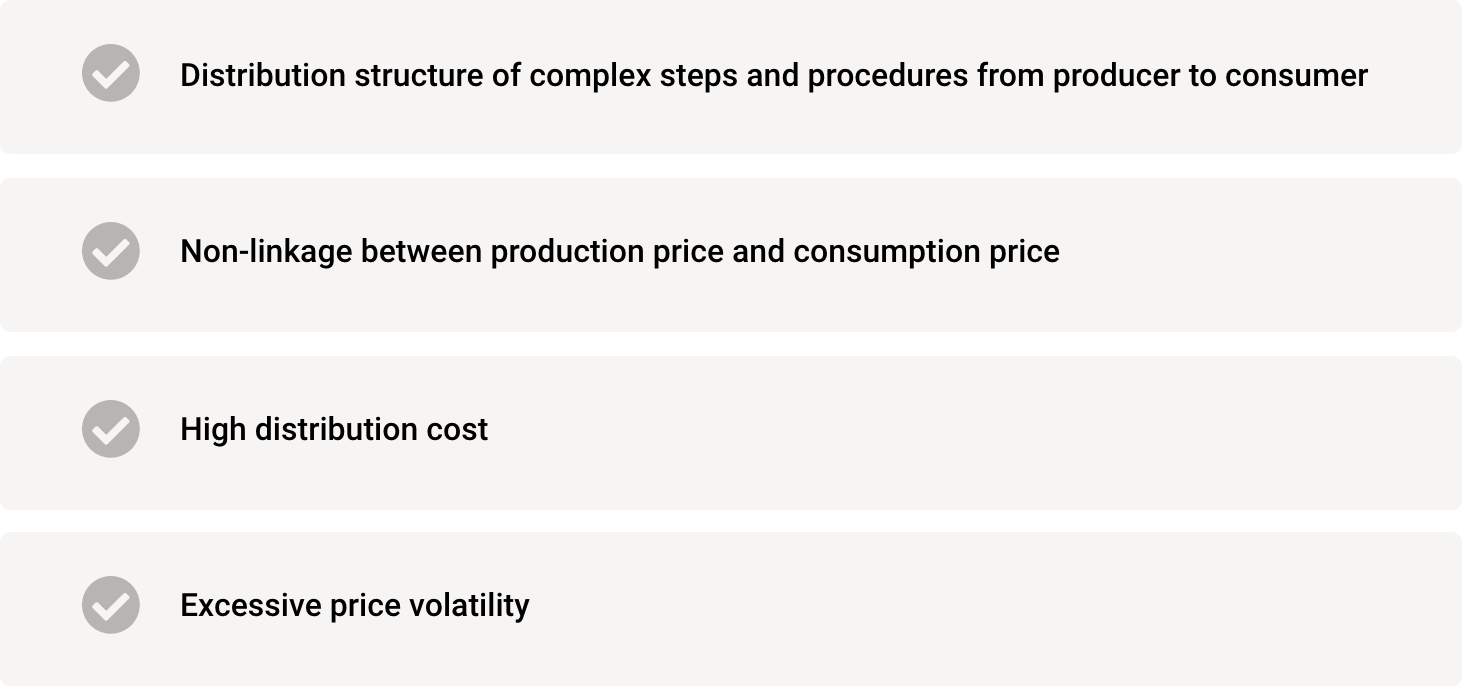
Task: Select the words 'Distribution structure' in first card
Action: tap(331, 75)
